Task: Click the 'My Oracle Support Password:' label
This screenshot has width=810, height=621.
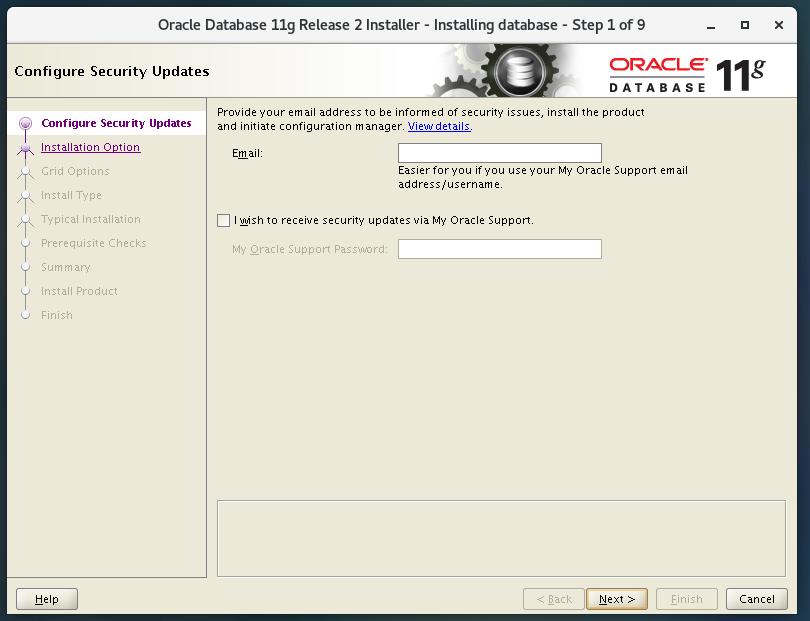Action: coord(310,249)
